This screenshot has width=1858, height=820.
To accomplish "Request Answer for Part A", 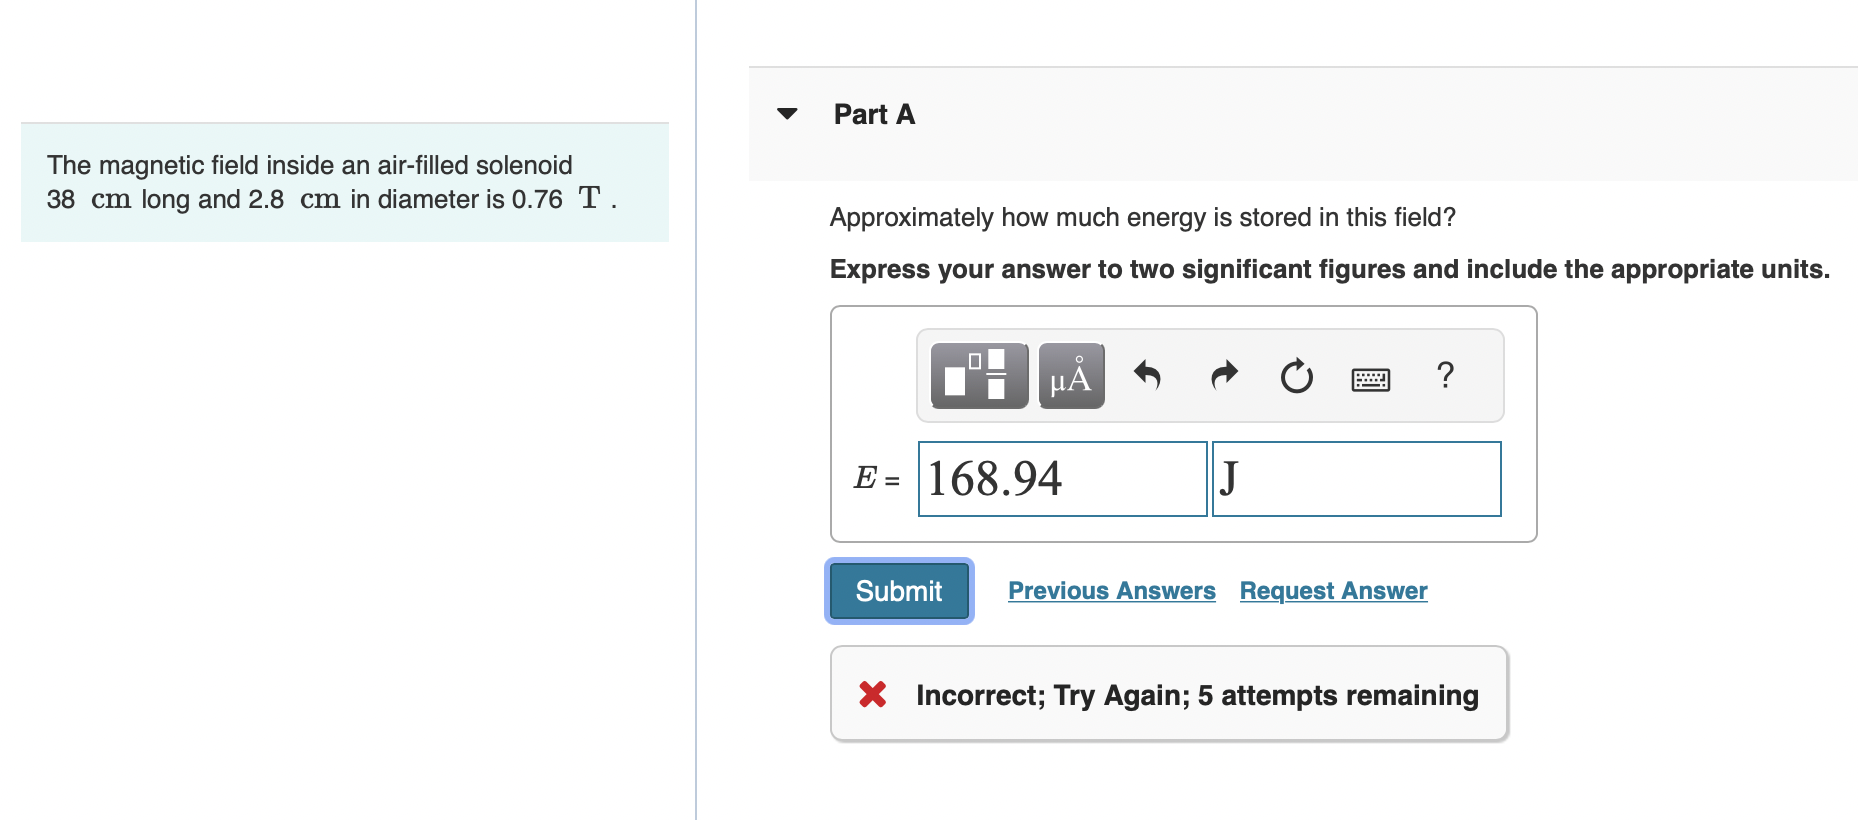I will click(x=1332, y=590).
